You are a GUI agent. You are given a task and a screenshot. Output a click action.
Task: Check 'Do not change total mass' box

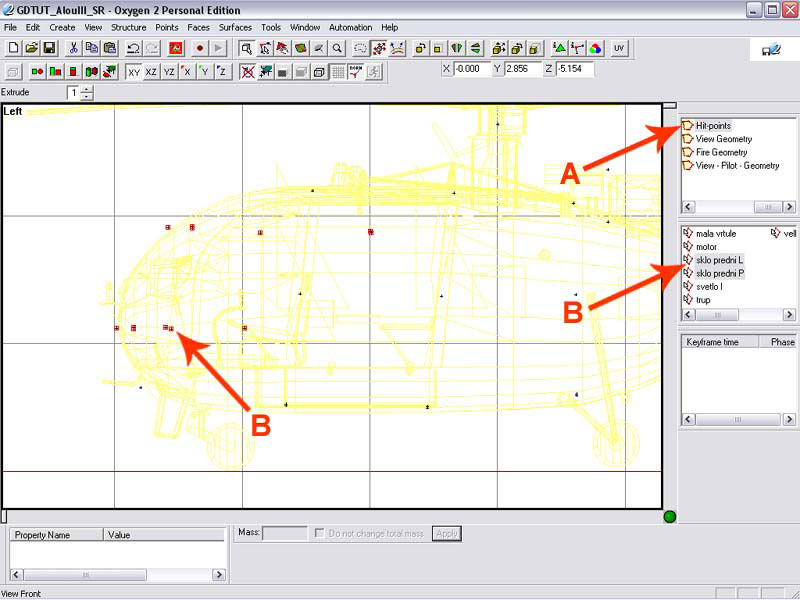click(320, 534)
